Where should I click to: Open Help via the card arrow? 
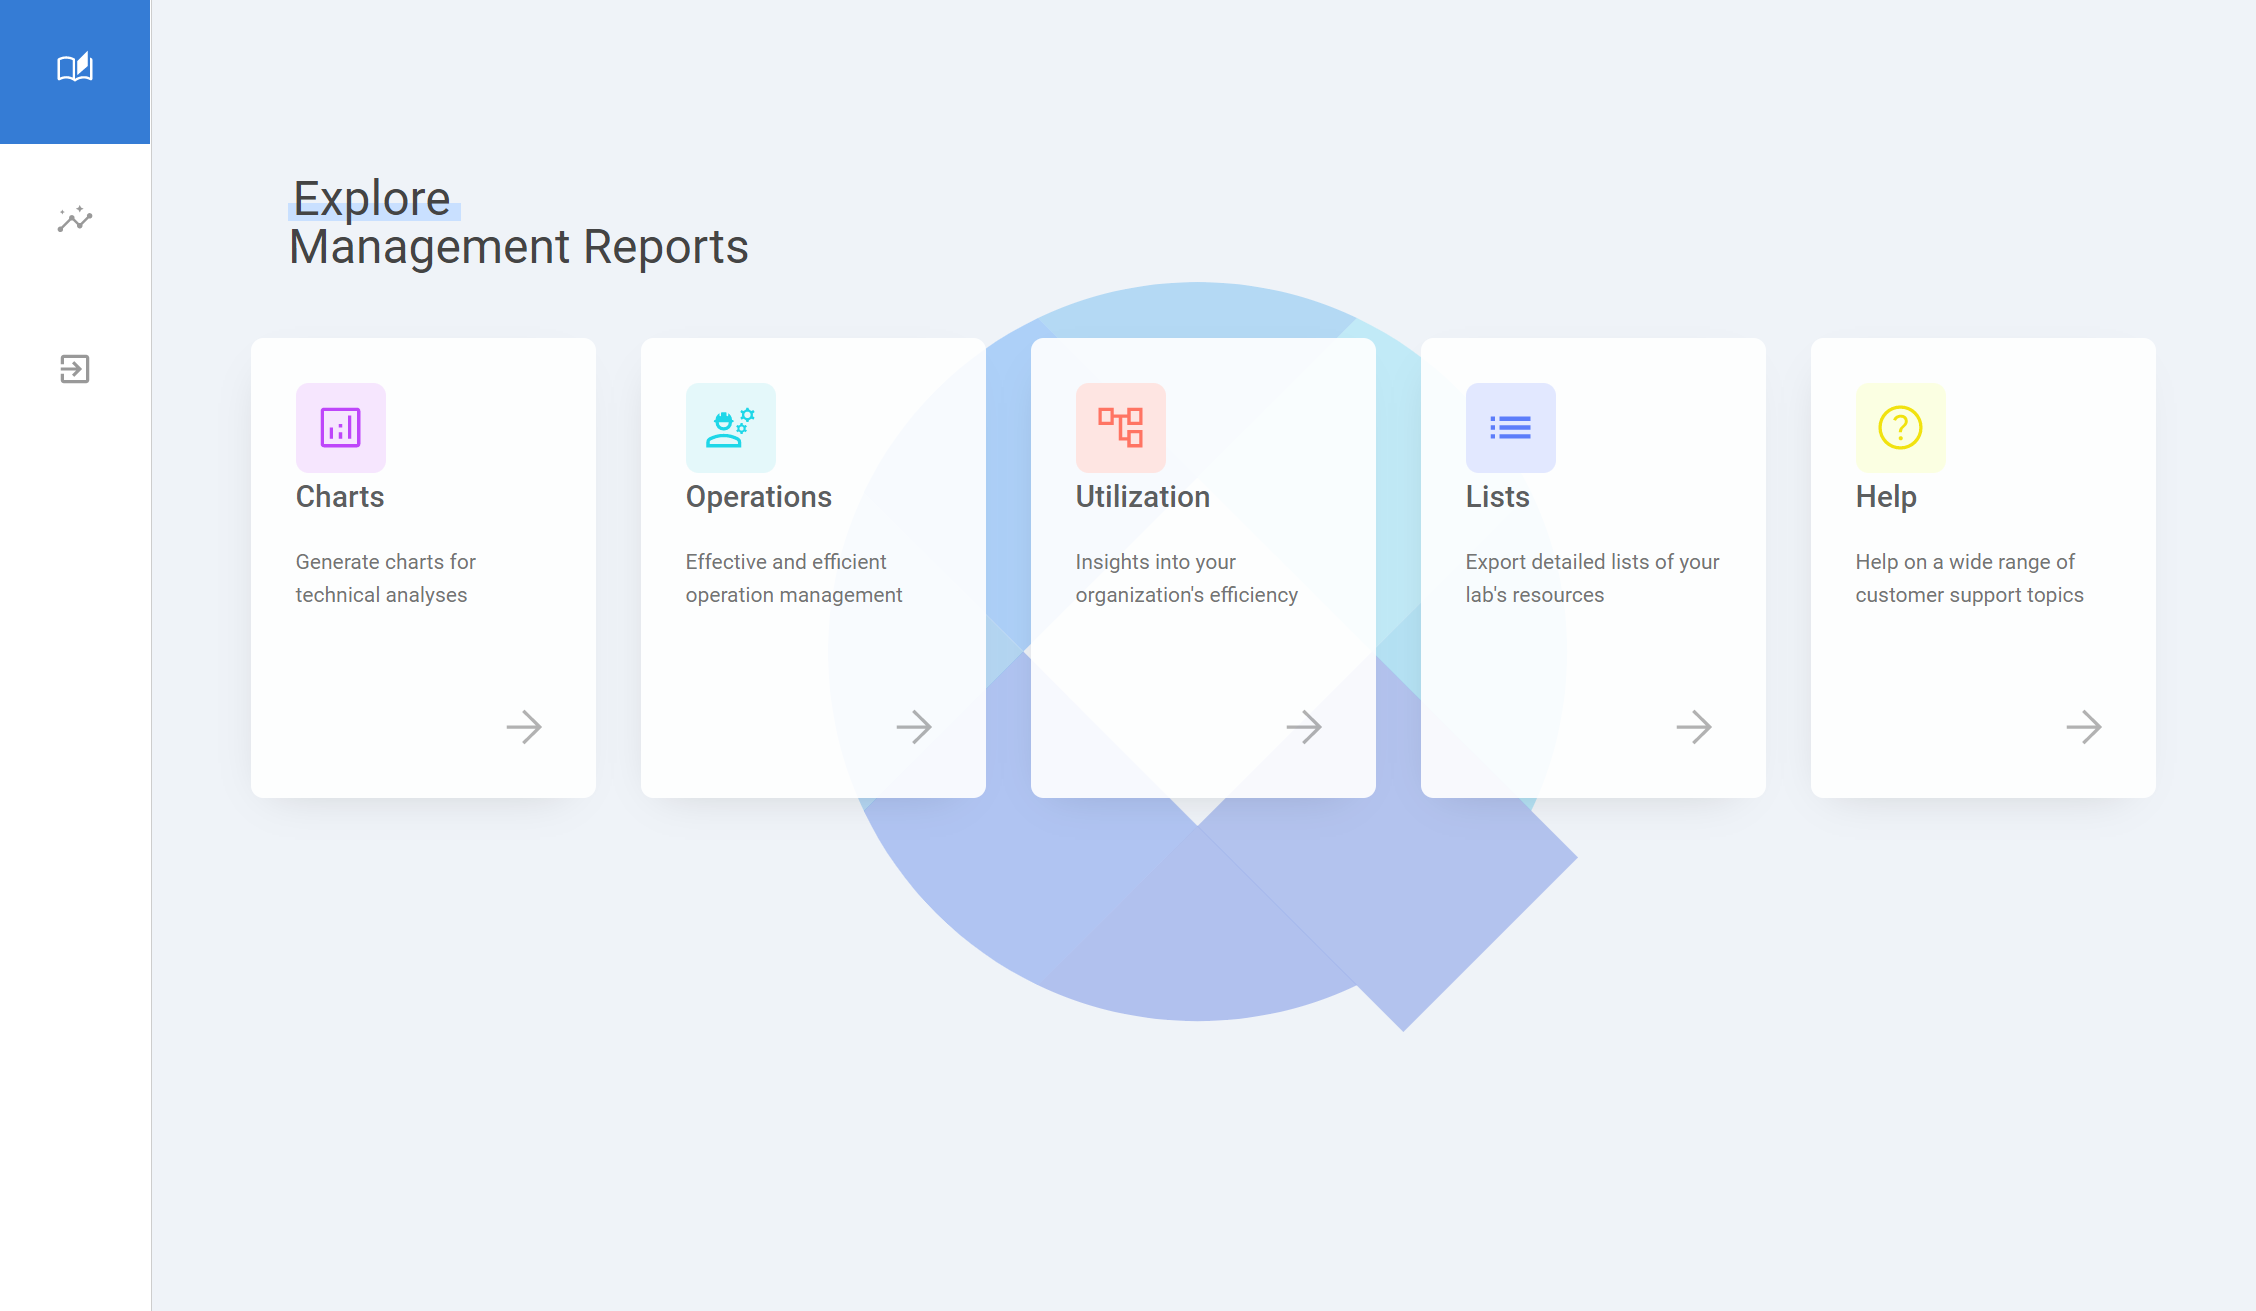click(2083, 727)
